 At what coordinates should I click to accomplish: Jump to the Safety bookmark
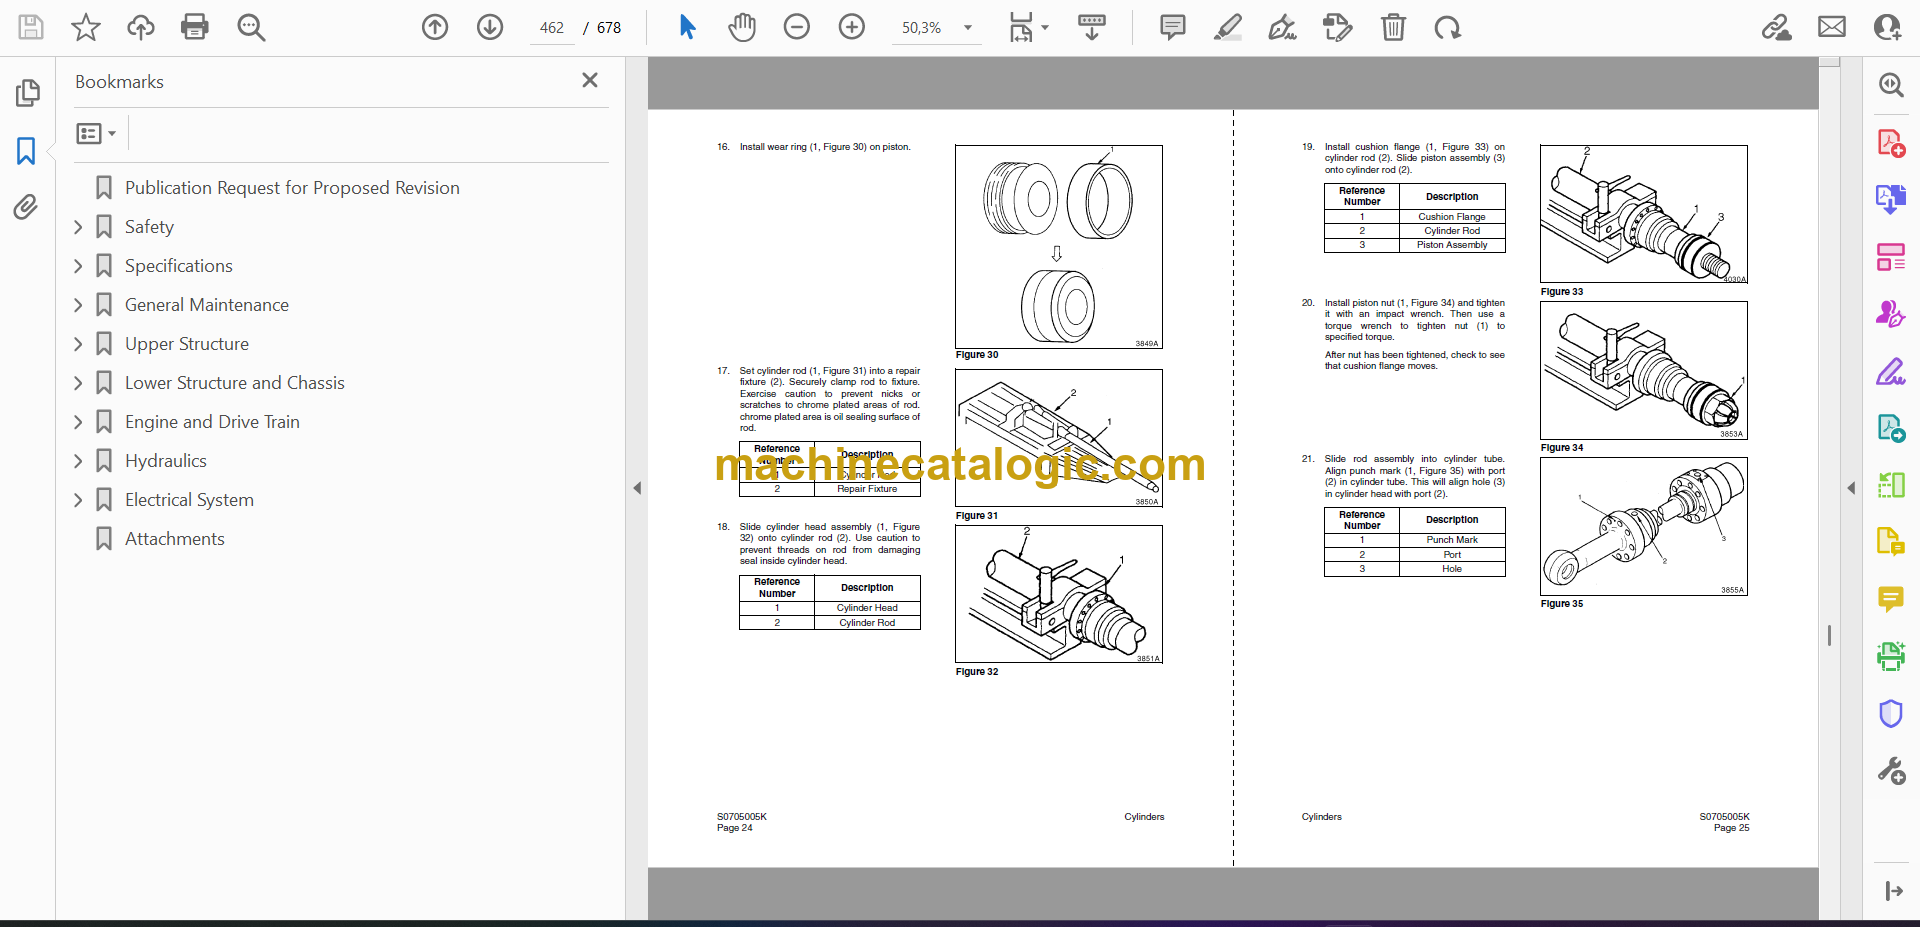[x=149, y=227]
